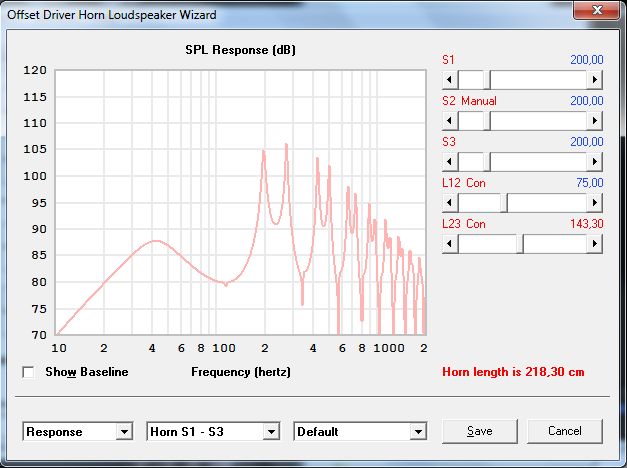Click the L12 Con slider right arrow

[x=595, y=203]
